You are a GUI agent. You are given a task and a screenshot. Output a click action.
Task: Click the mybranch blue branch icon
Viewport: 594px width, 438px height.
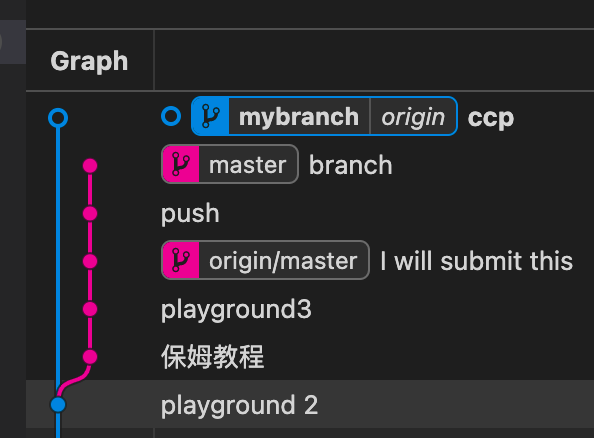coord(211,116)
